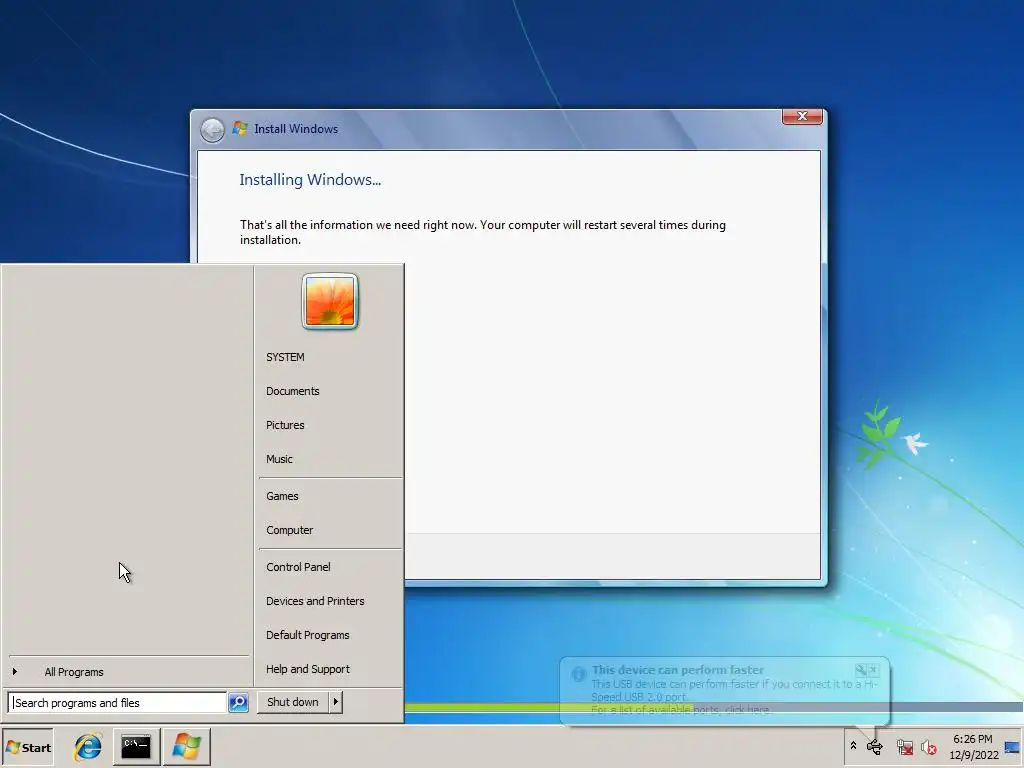Click the 'Installing Windows...' heading
Viewport: 1024px width, 768px height.
310,180
